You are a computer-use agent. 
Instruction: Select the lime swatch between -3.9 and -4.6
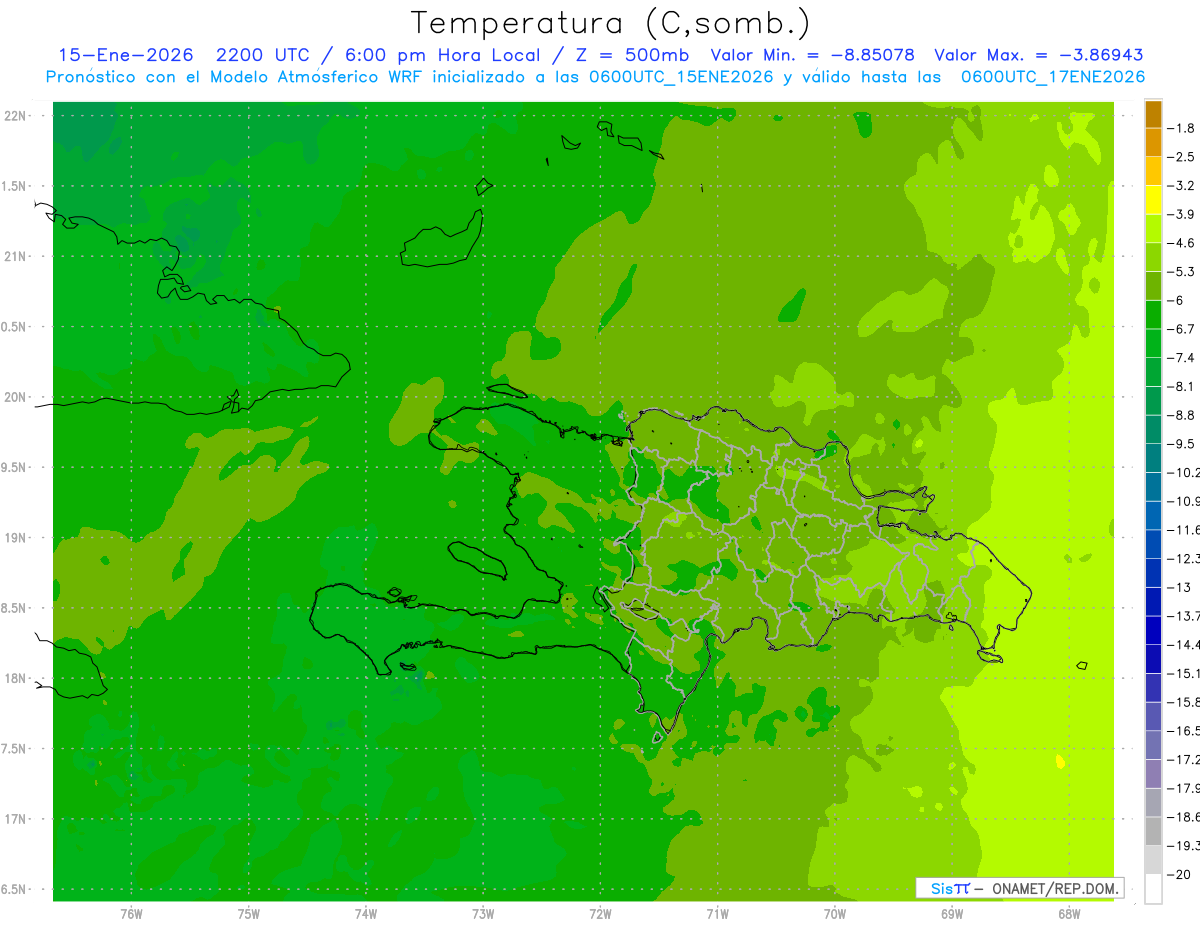point(1153,229)
